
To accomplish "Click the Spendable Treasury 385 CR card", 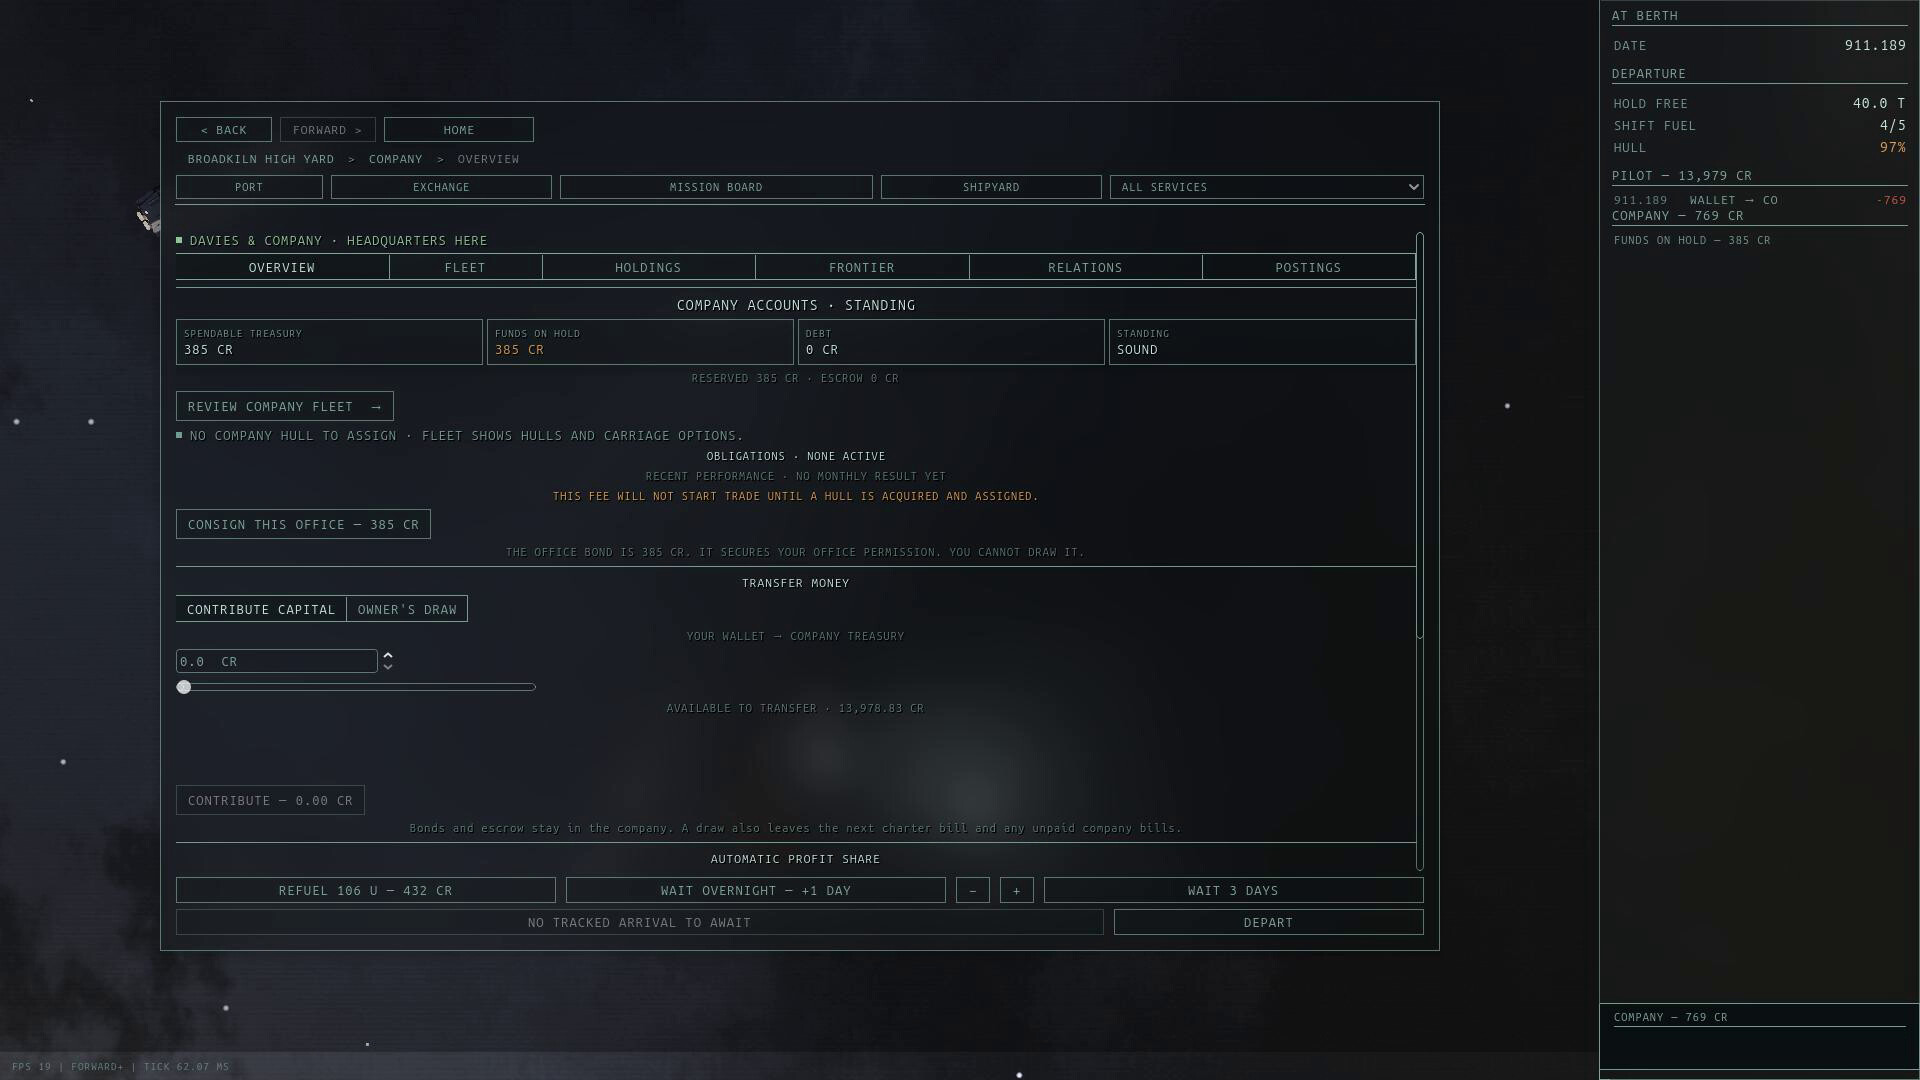I will point(329,342).
